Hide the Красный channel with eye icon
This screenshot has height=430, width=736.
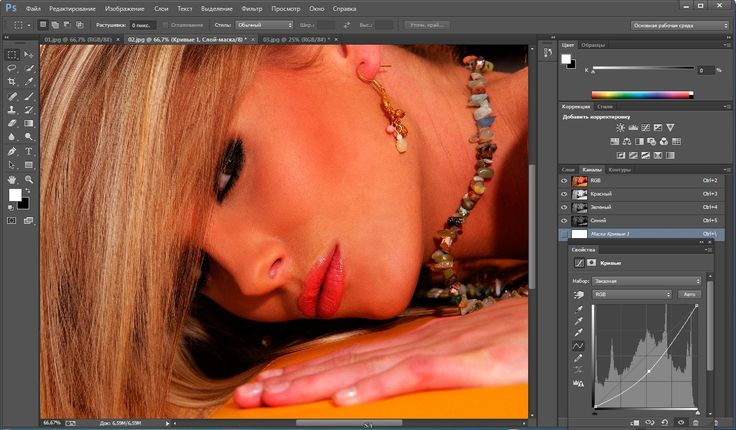point(566,194)
